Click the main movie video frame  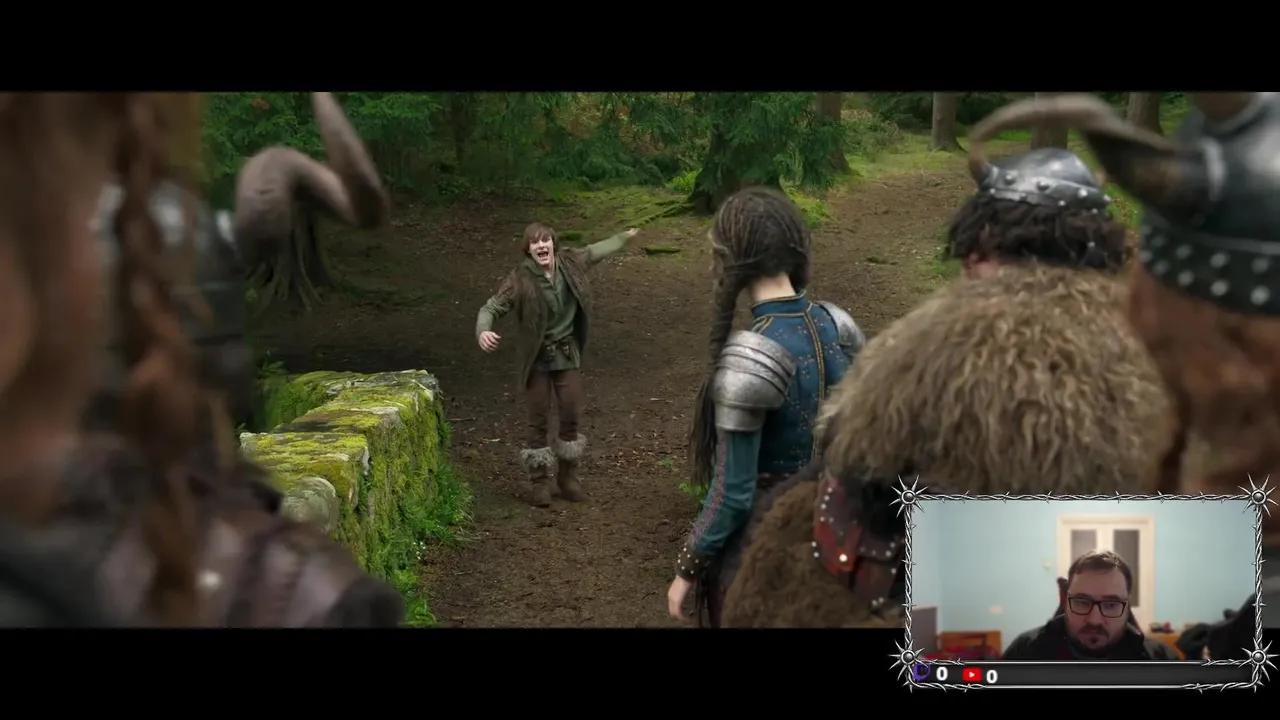640,360
